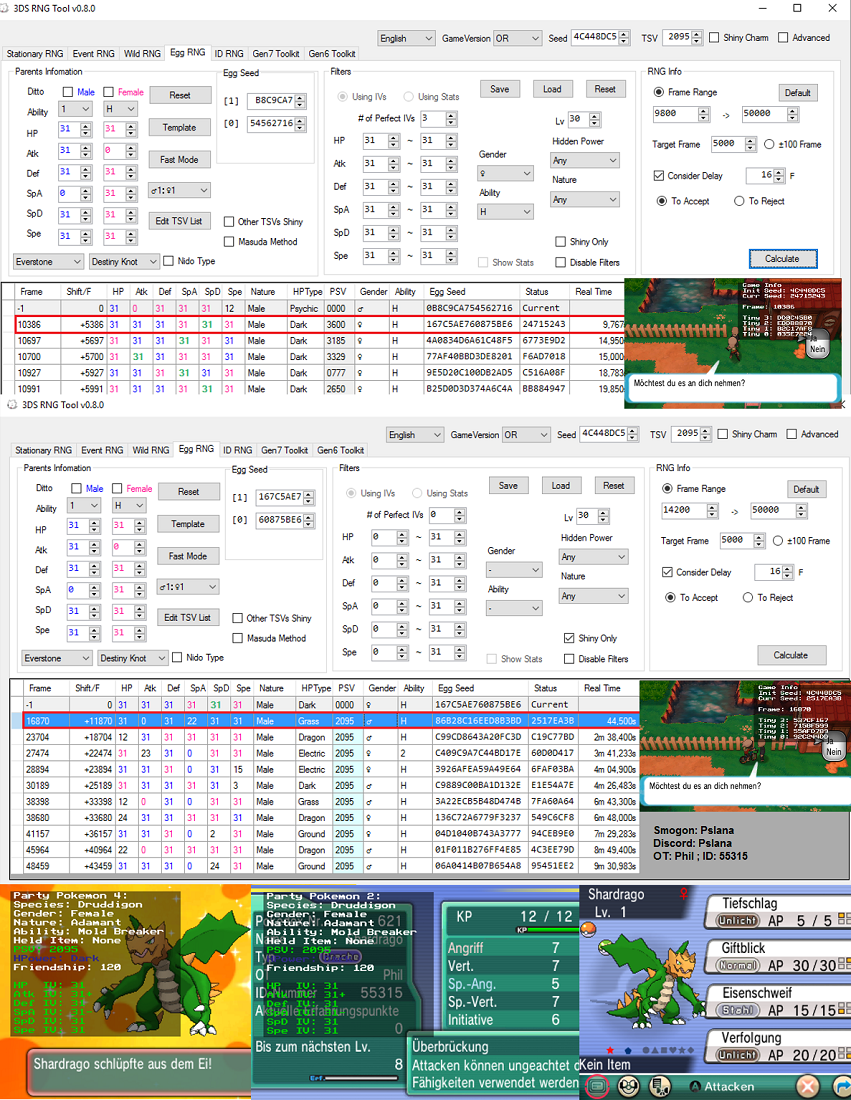
Task: Open the English language dropdown in the upper window
Action: (406, 39)
